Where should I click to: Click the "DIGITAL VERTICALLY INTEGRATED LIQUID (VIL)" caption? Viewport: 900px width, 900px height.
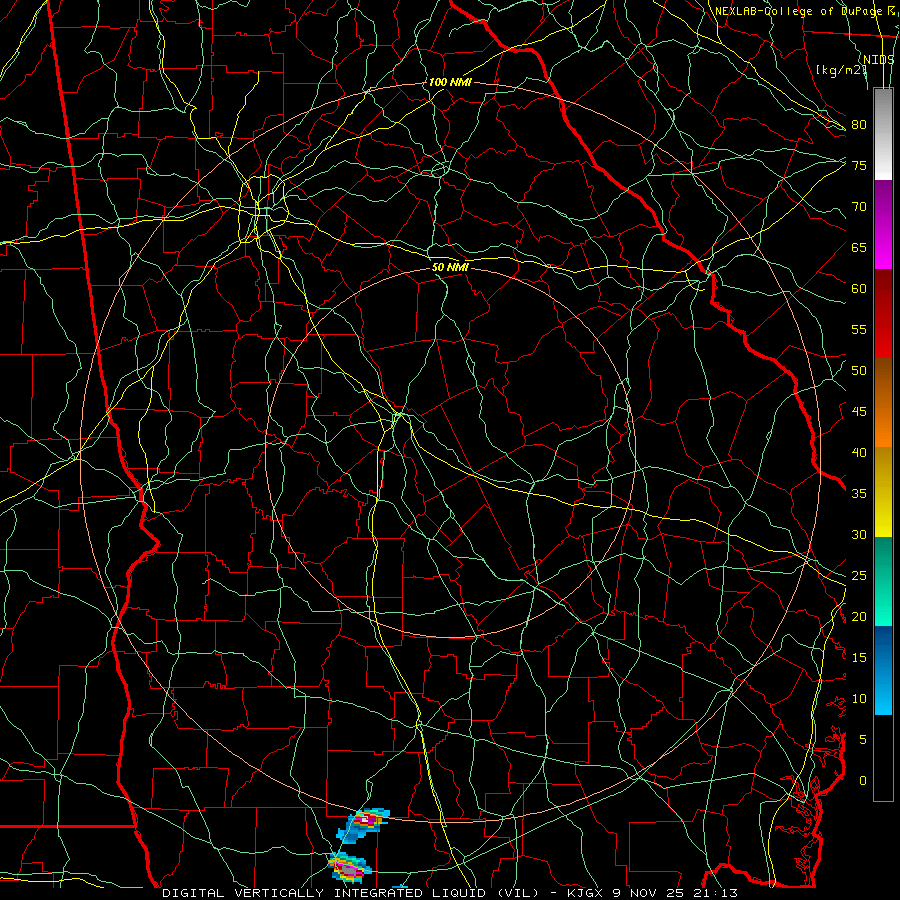point(351,893)
